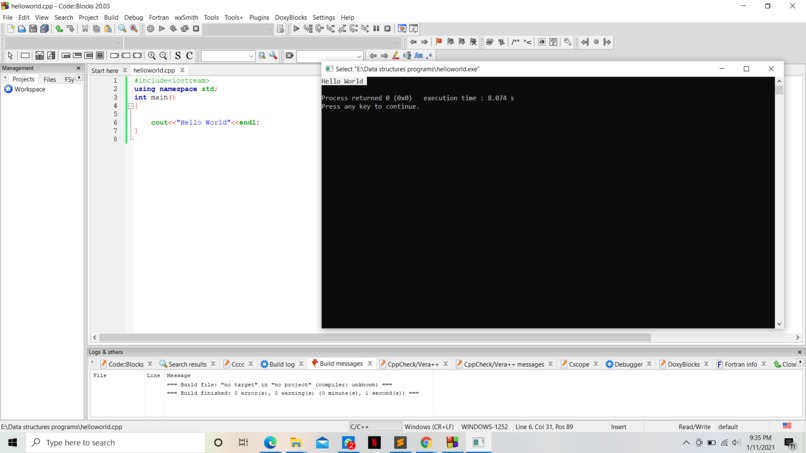Open the File menu
The width and height of the screenshot is (806, 453).
[x=8, y=17]
